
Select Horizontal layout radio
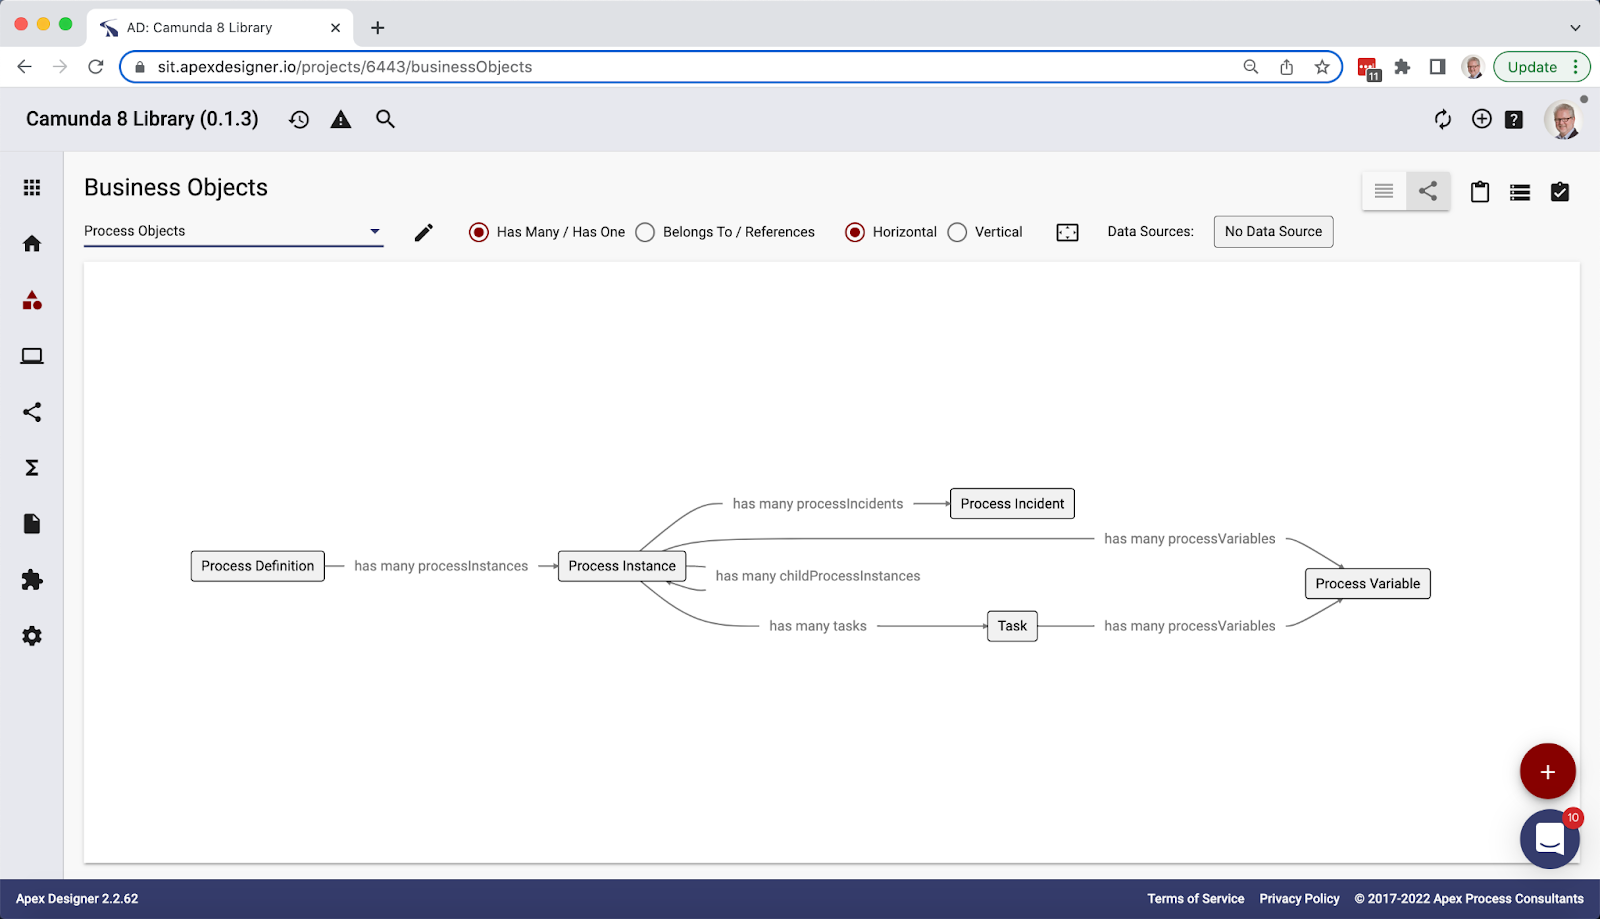(855, 232)
